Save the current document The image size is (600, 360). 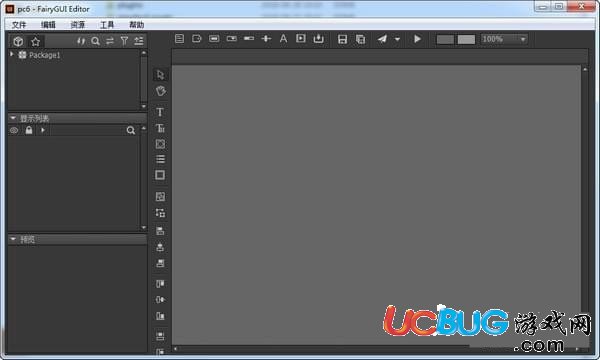pyautogui.click(x=342, y=39)
